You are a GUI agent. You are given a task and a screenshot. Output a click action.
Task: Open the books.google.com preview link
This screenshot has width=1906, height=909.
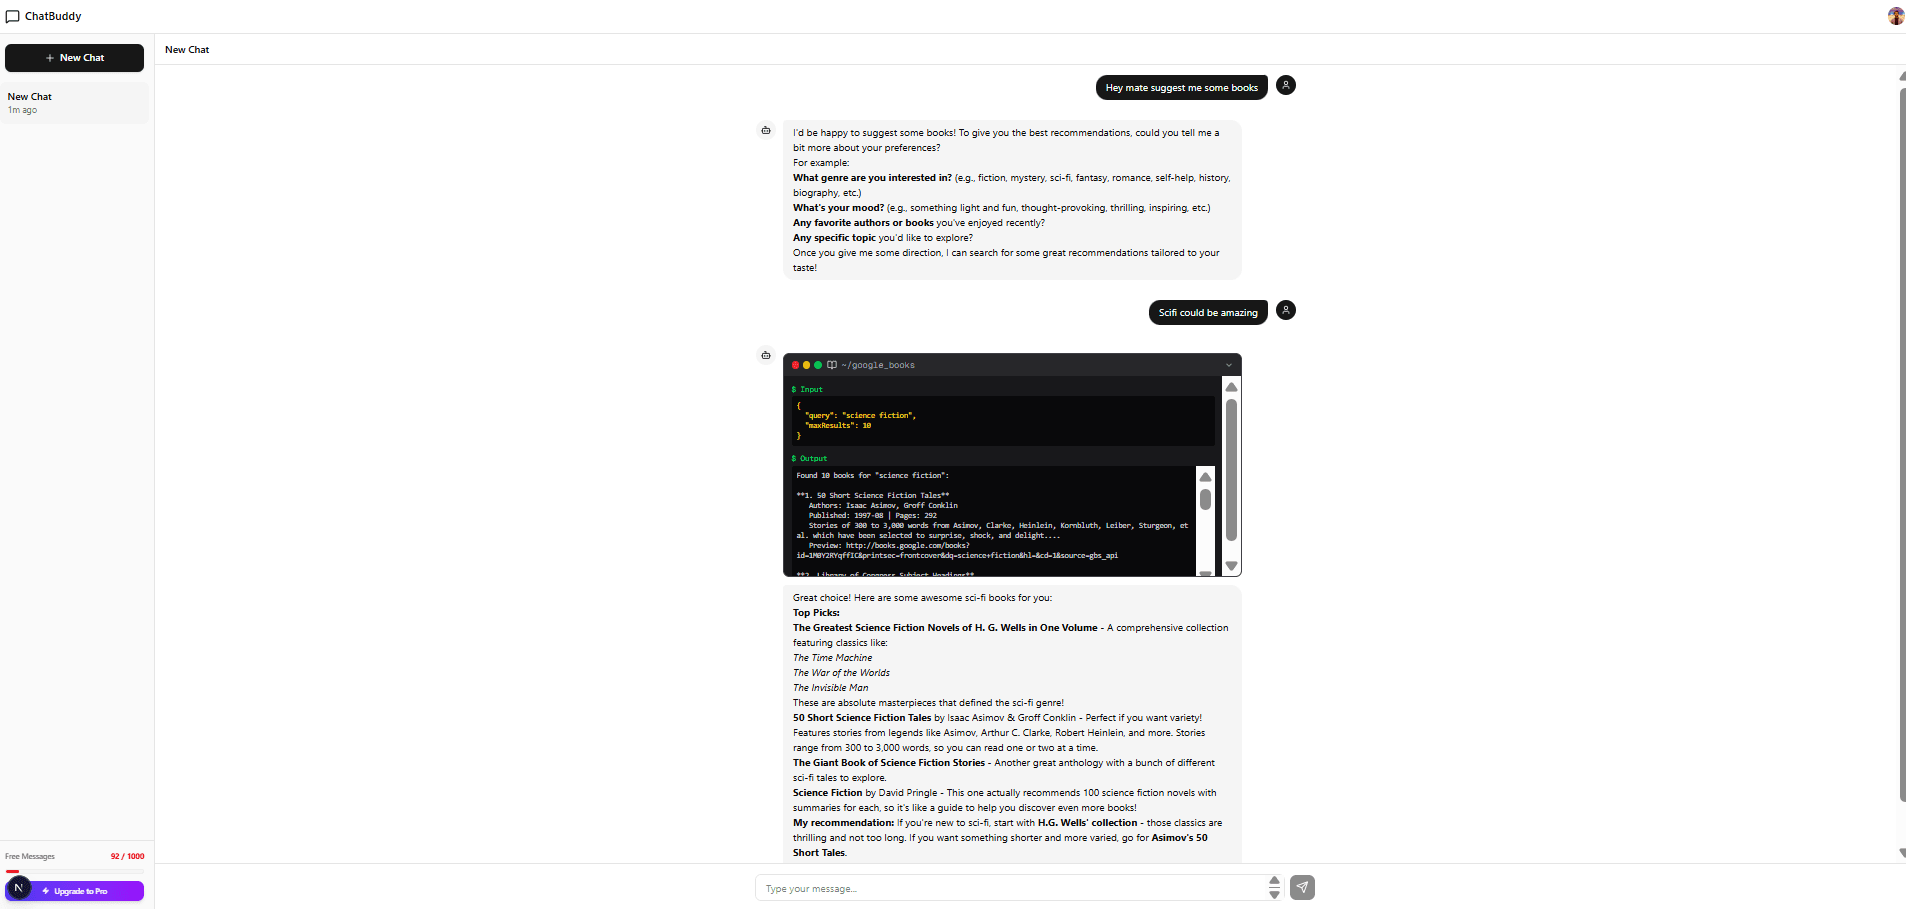(910, 546)
